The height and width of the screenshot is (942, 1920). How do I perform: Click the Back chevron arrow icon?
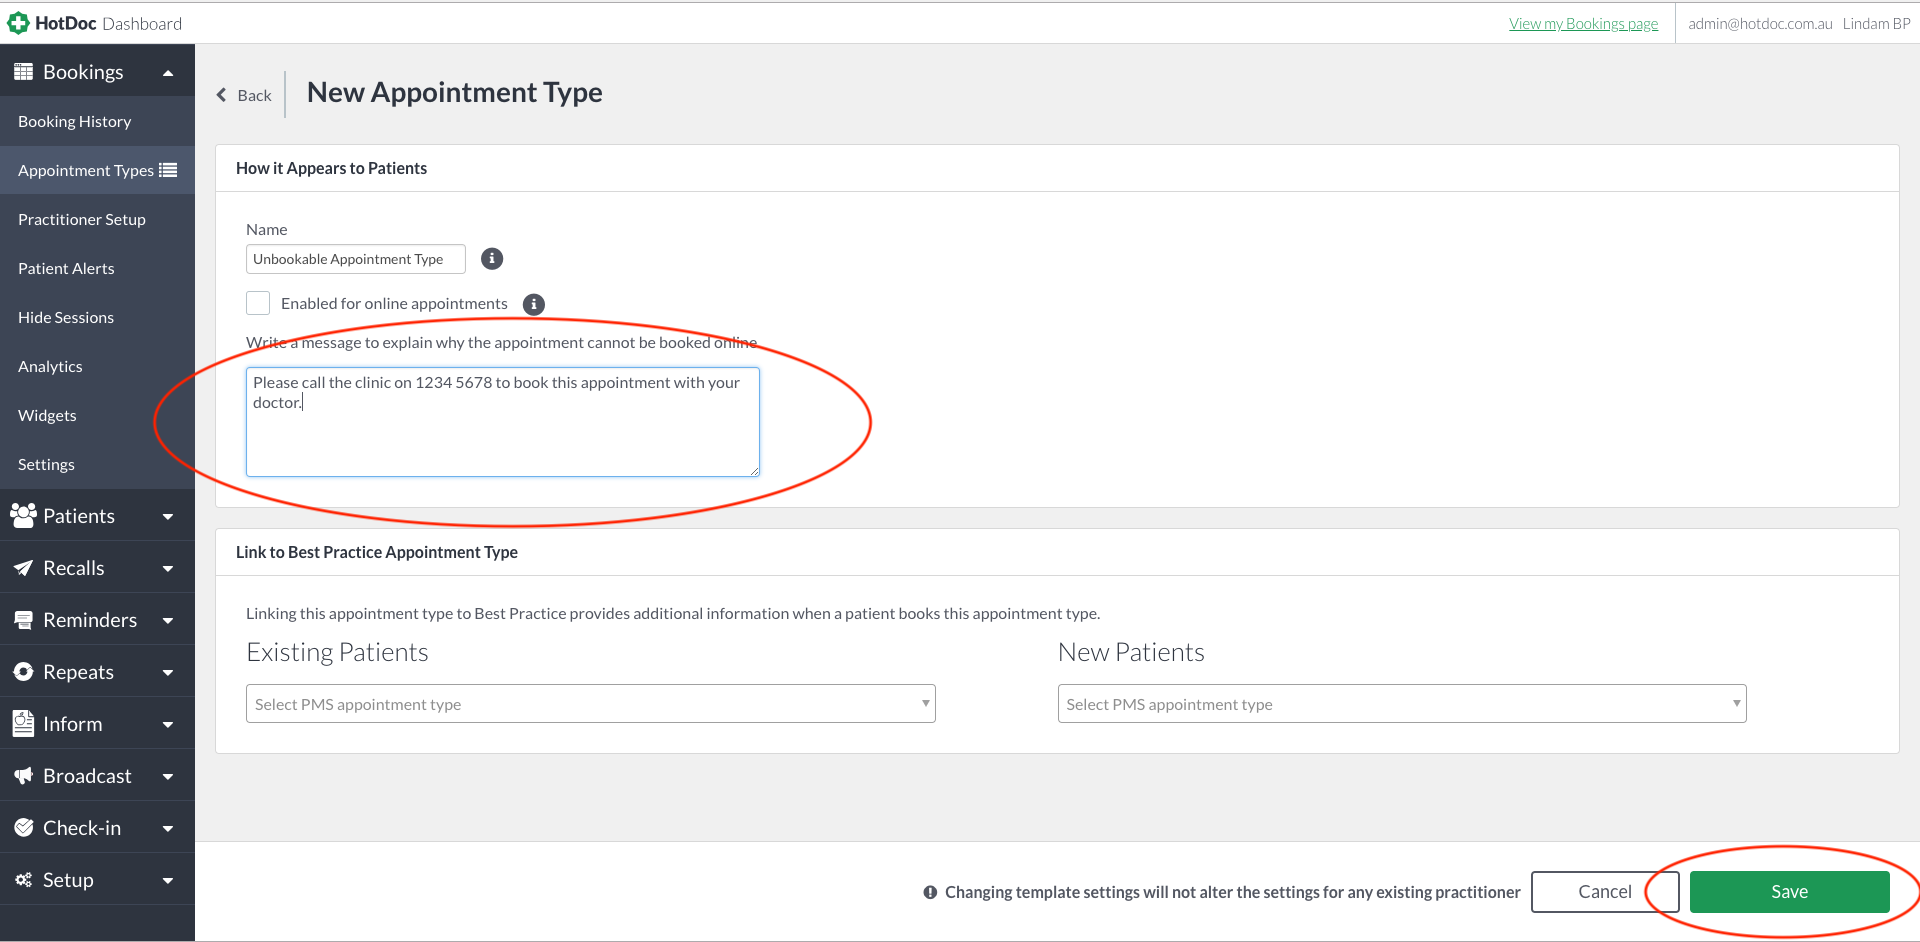coord(222,95)
